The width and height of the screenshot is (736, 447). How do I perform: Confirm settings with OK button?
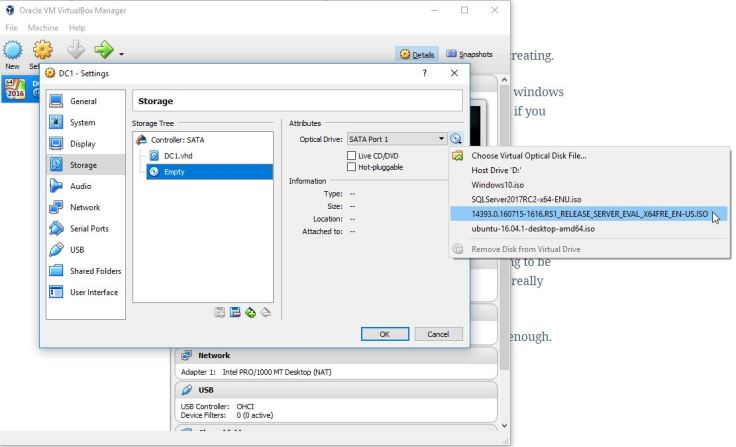click(x=385, y=334)
